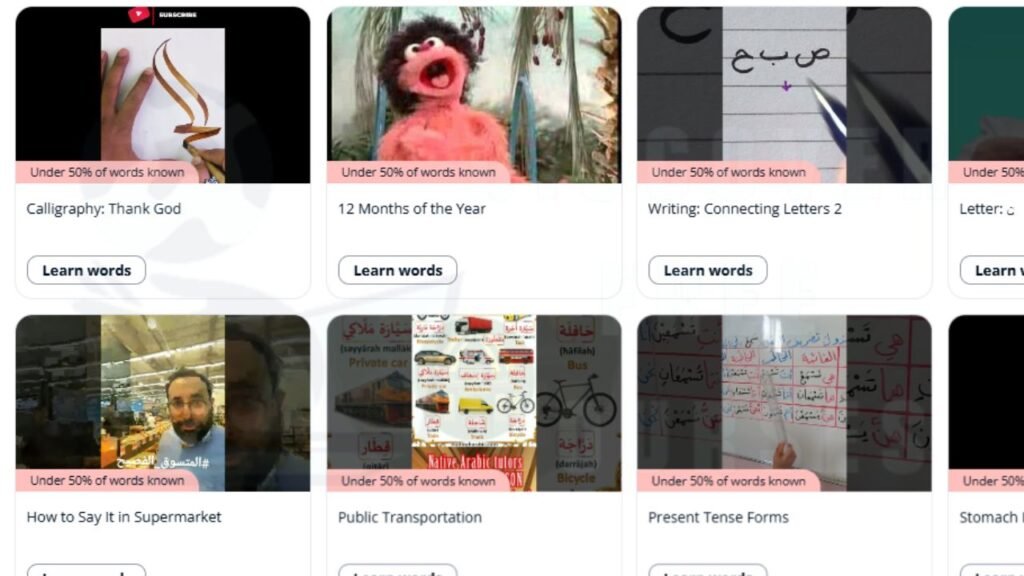The height and width of the screenshot is (576, 1024).
Task: Click Learn words on the Letter card
Action: (x=992, y=270)
